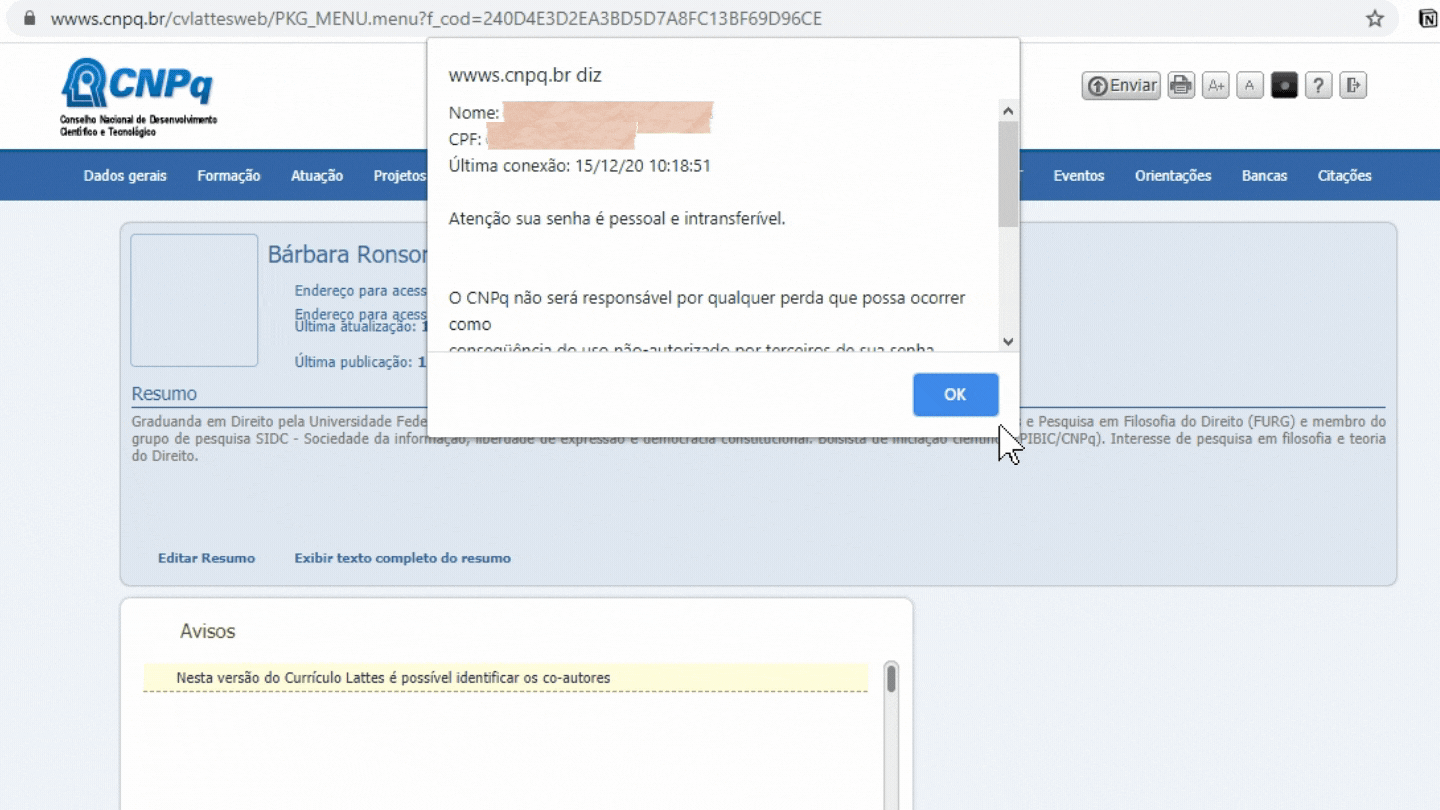The width and height of the screenshot is (1440, 810).
Task: Open the Citações menu
Action: pyautogui.click(x=1345, y=175)
